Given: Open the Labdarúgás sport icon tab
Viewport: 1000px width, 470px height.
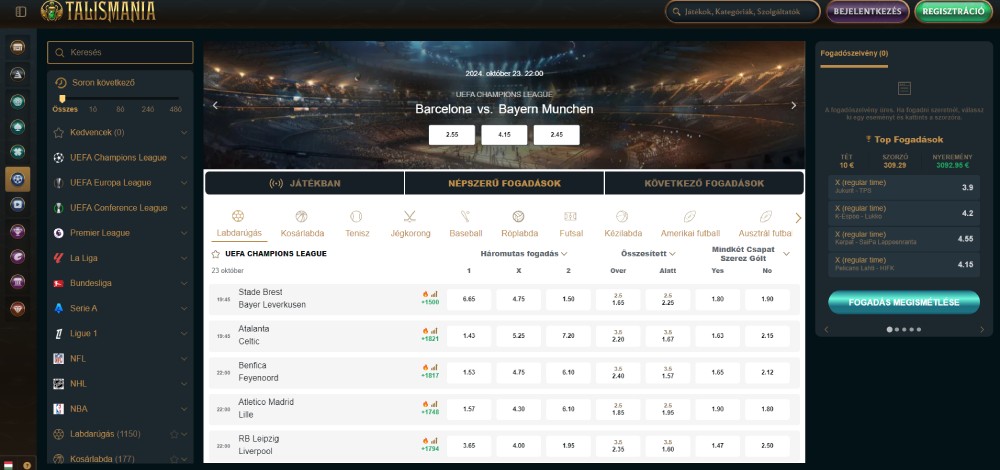Looking at the screenshot, I should pyautogui.click(x=238, y=216).
